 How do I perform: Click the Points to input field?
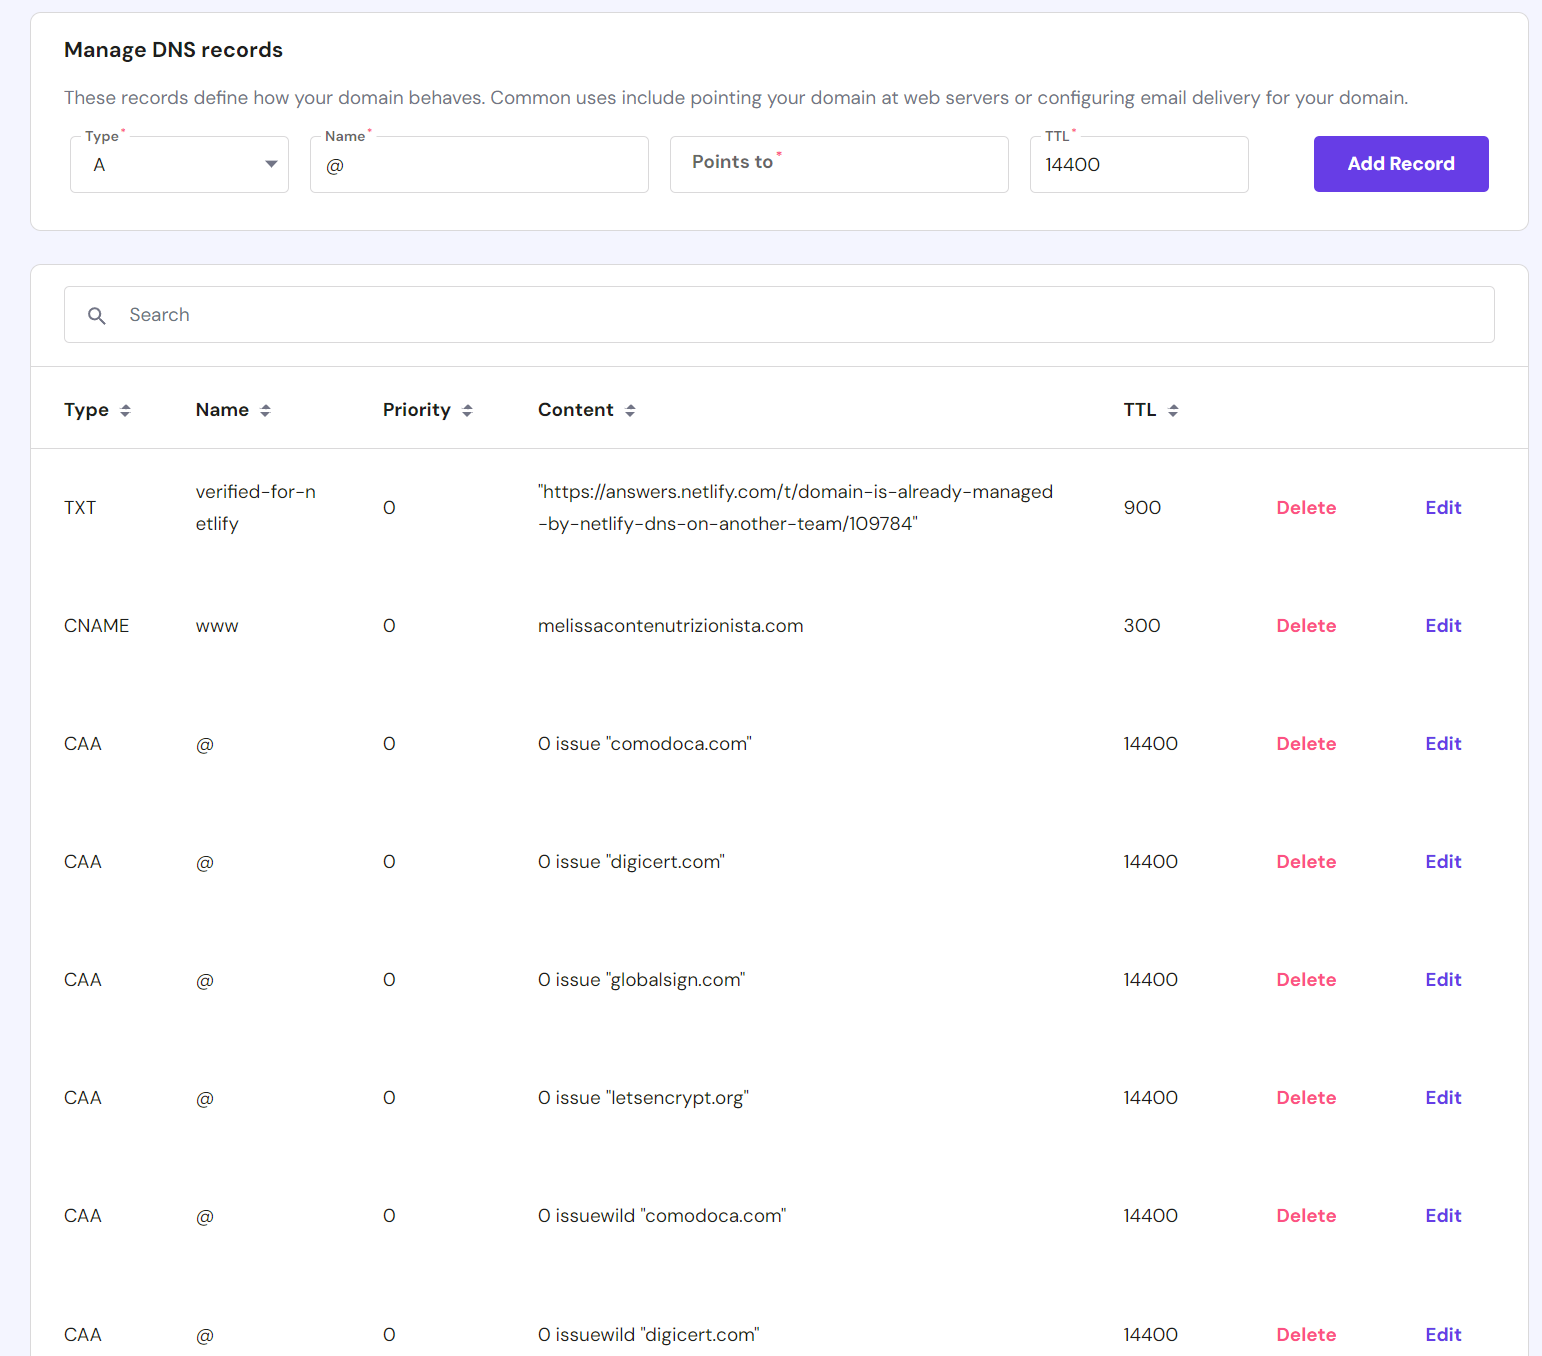pyautogui.click(x=838, y=165)
